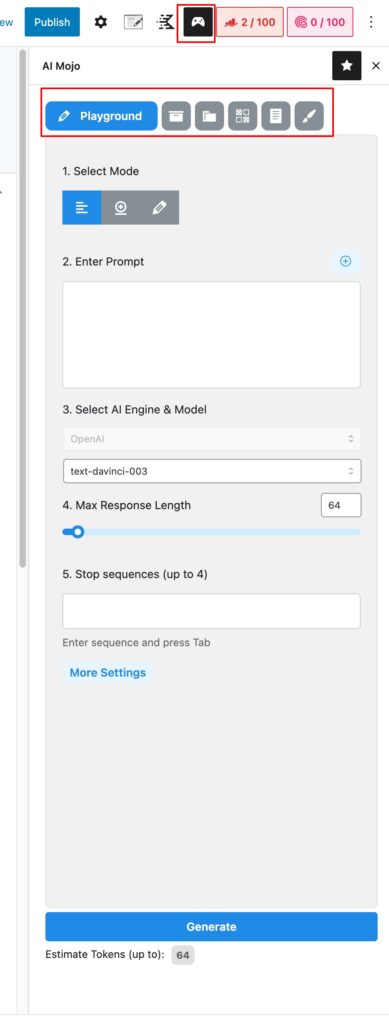Open the three-dot options menu
The height and width of the screenshot is (1024, 389).
point(371,22)
